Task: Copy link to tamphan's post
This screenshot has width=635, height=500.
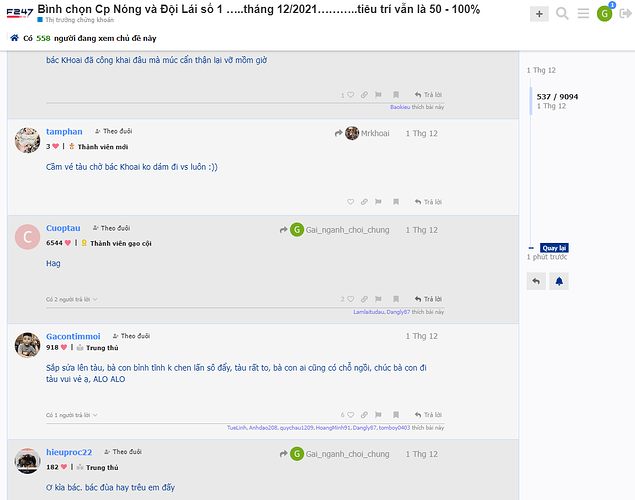Action: pyautogui.click(x=364, y=202)
